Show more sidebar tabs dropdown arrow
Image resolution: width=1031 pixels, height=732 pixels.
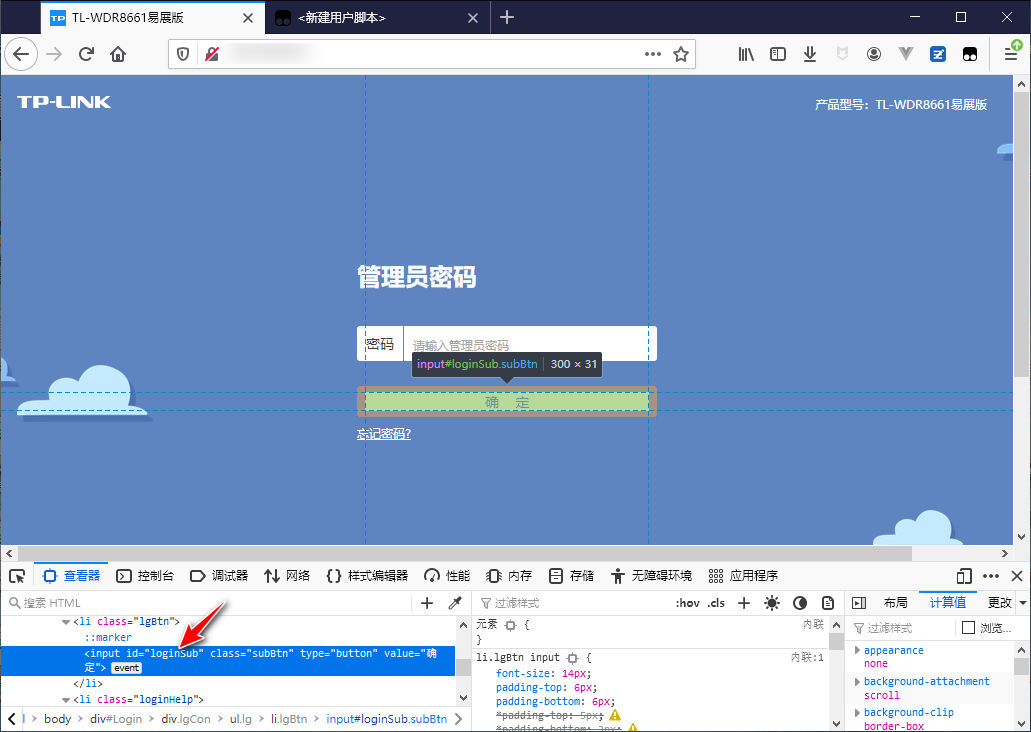click(1022, 603)
